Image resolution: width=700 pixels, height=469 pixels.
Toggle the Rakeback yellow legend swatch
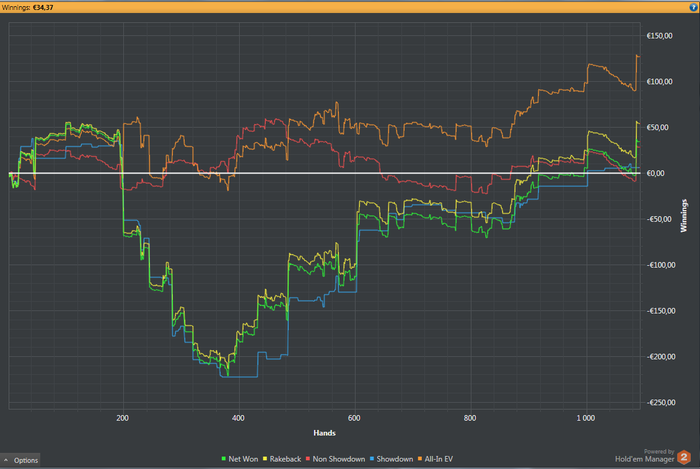(x=265, y=459)
